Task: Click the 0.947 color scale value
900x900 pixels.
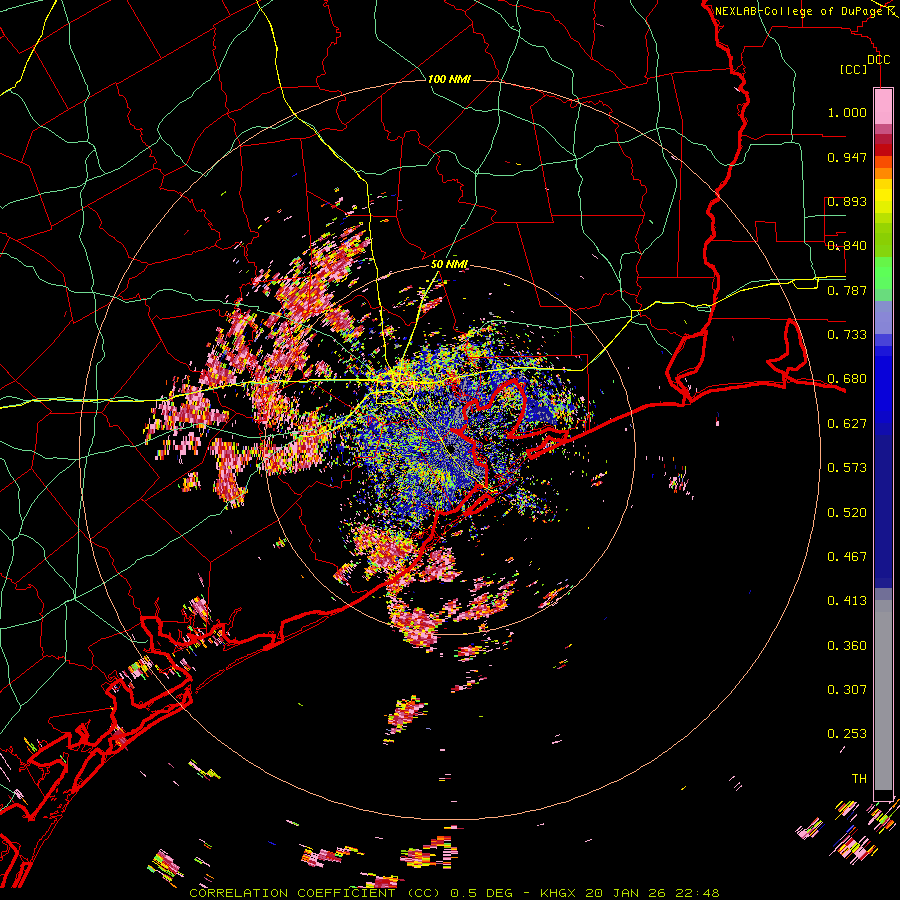Action: click(x=847, y=157)
